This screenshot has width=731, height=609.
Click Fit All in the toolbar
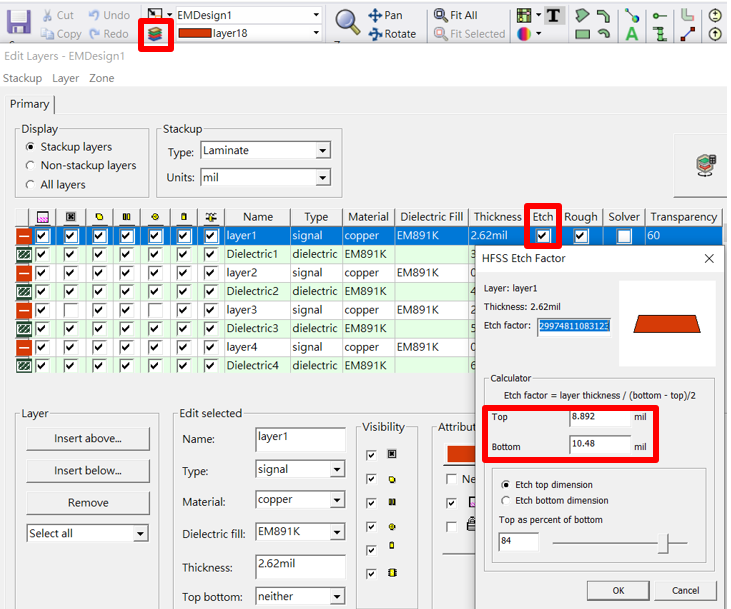[455, 15]
